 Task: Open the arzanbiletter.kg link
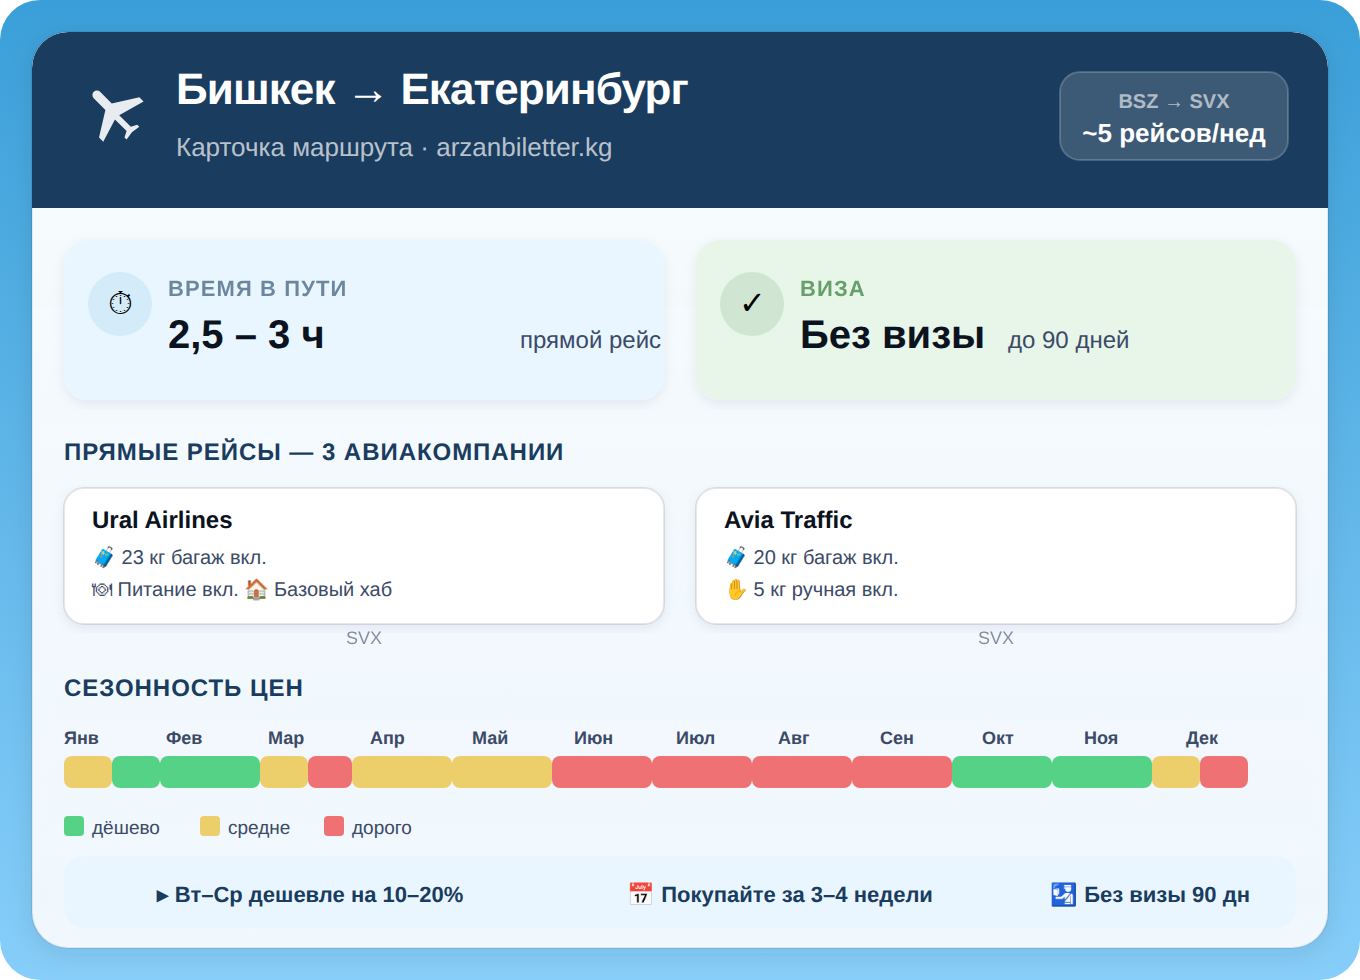tap(524, 148)
